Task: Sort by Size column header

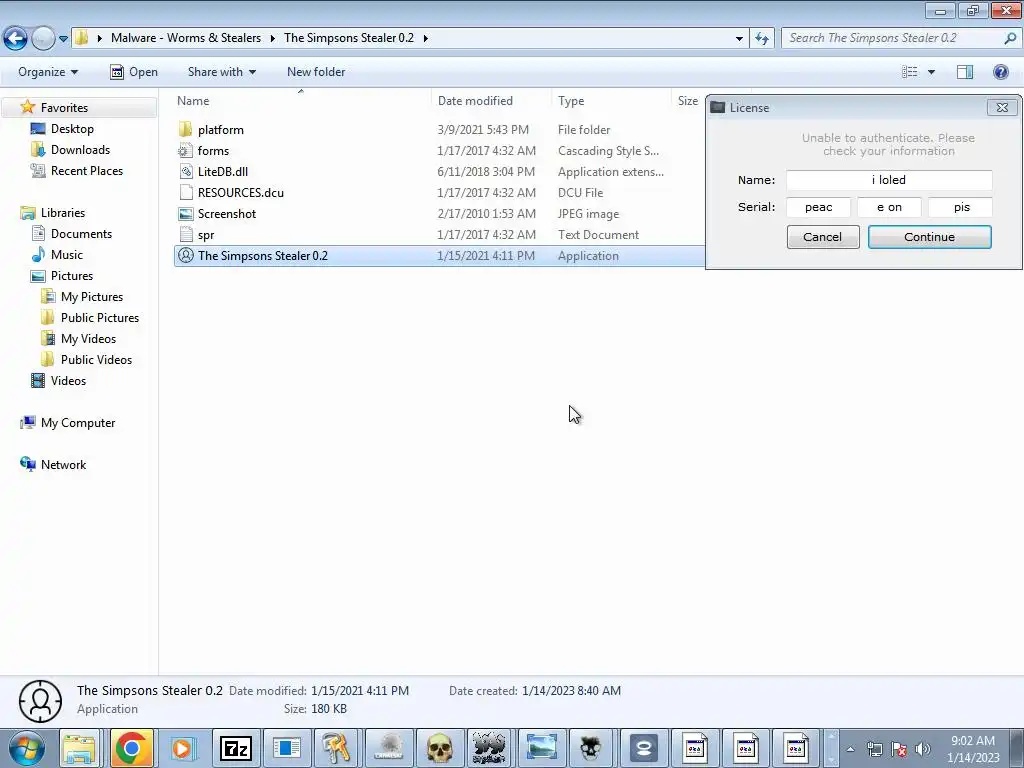Action: [688, 101]
